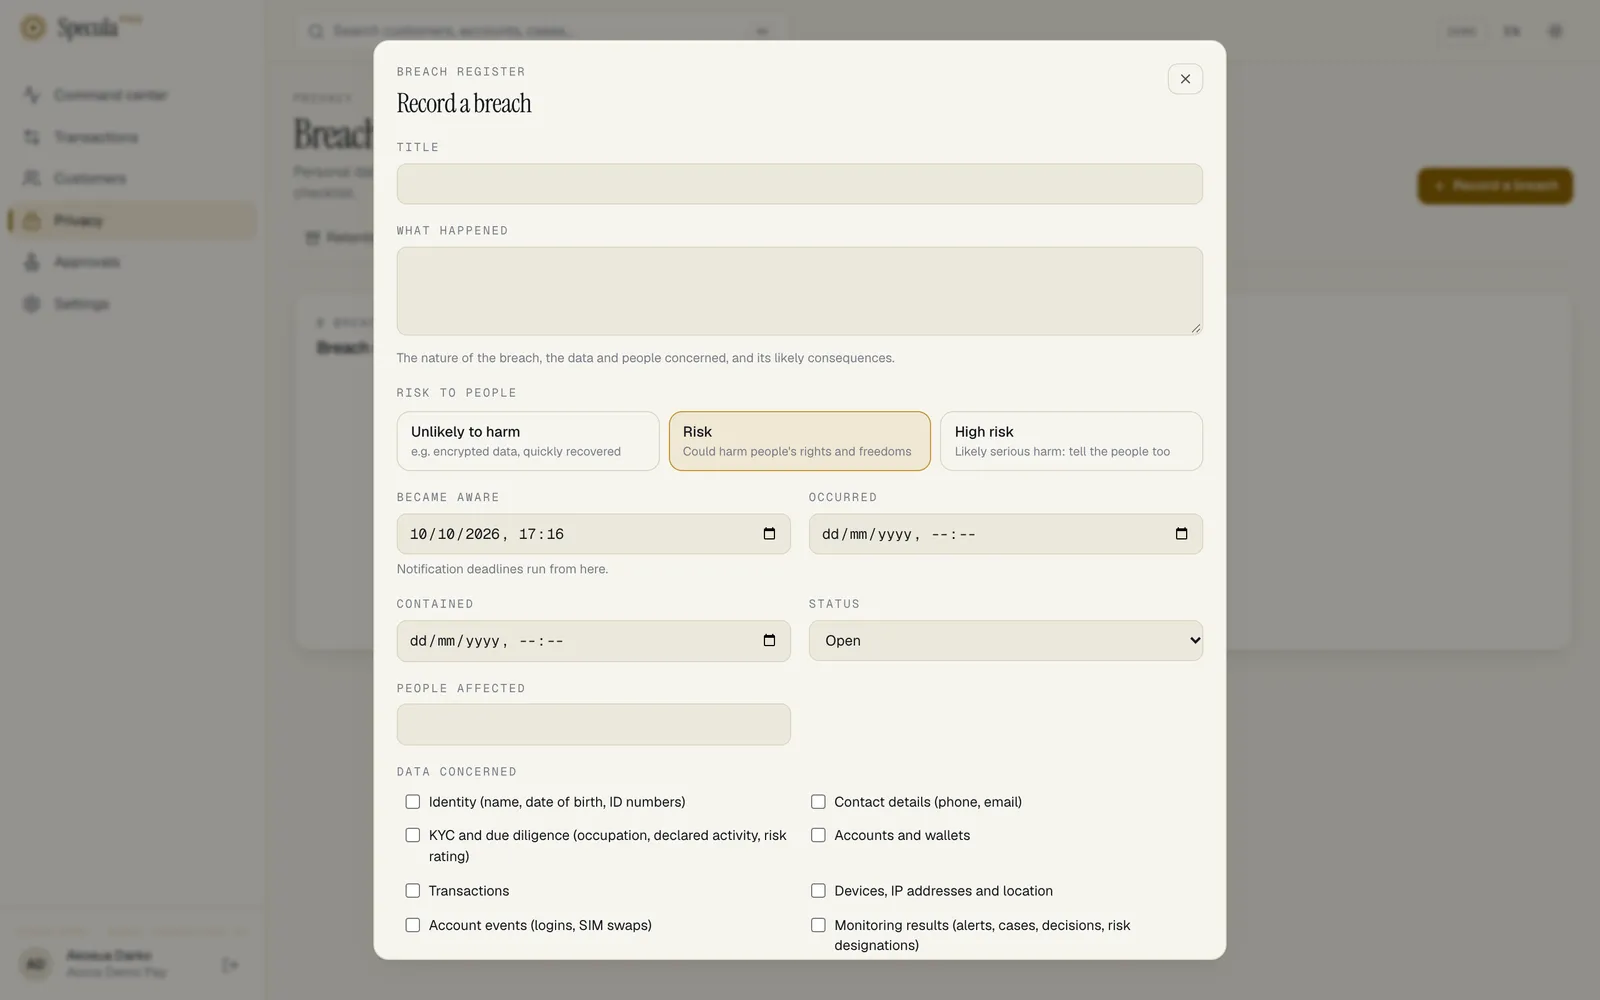Close the Record a breach dialog
This screenshot has width=1600, height=1000.
pyautogui.click(x=1185, y=79)
